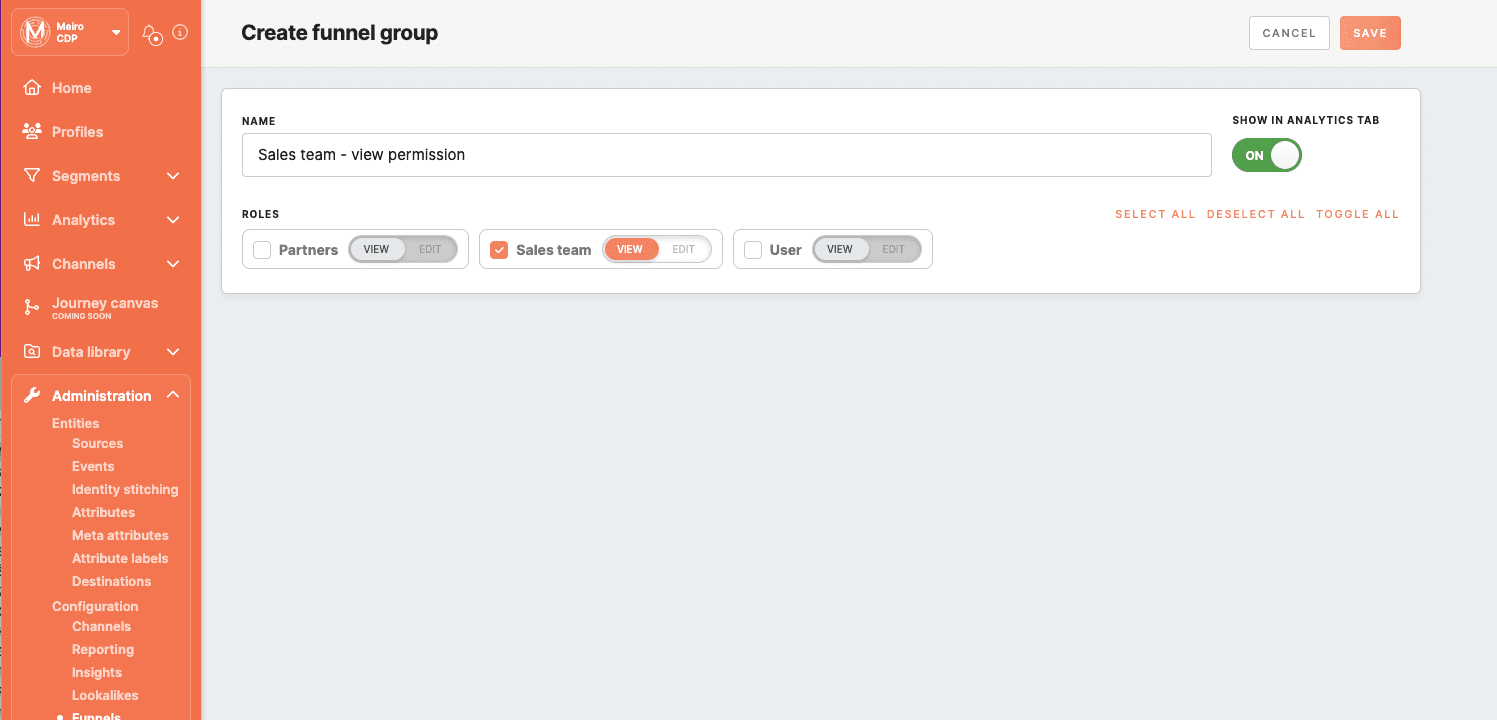Open Analytics using its chart icon
Screen dimensions: 1497x720
coord(33,219)
